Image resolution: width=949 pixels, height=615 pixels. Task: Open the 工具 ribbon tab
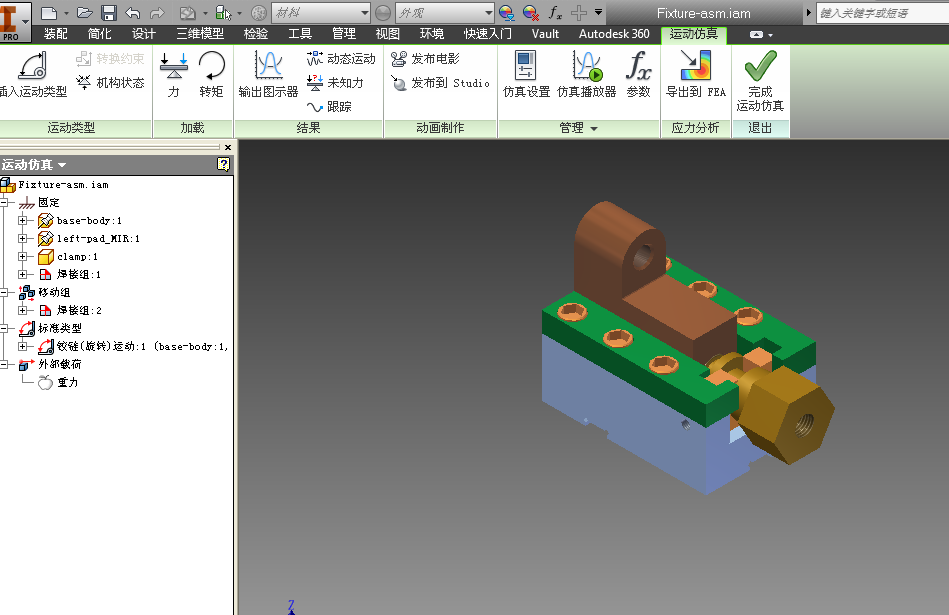[x=300, y=34]
